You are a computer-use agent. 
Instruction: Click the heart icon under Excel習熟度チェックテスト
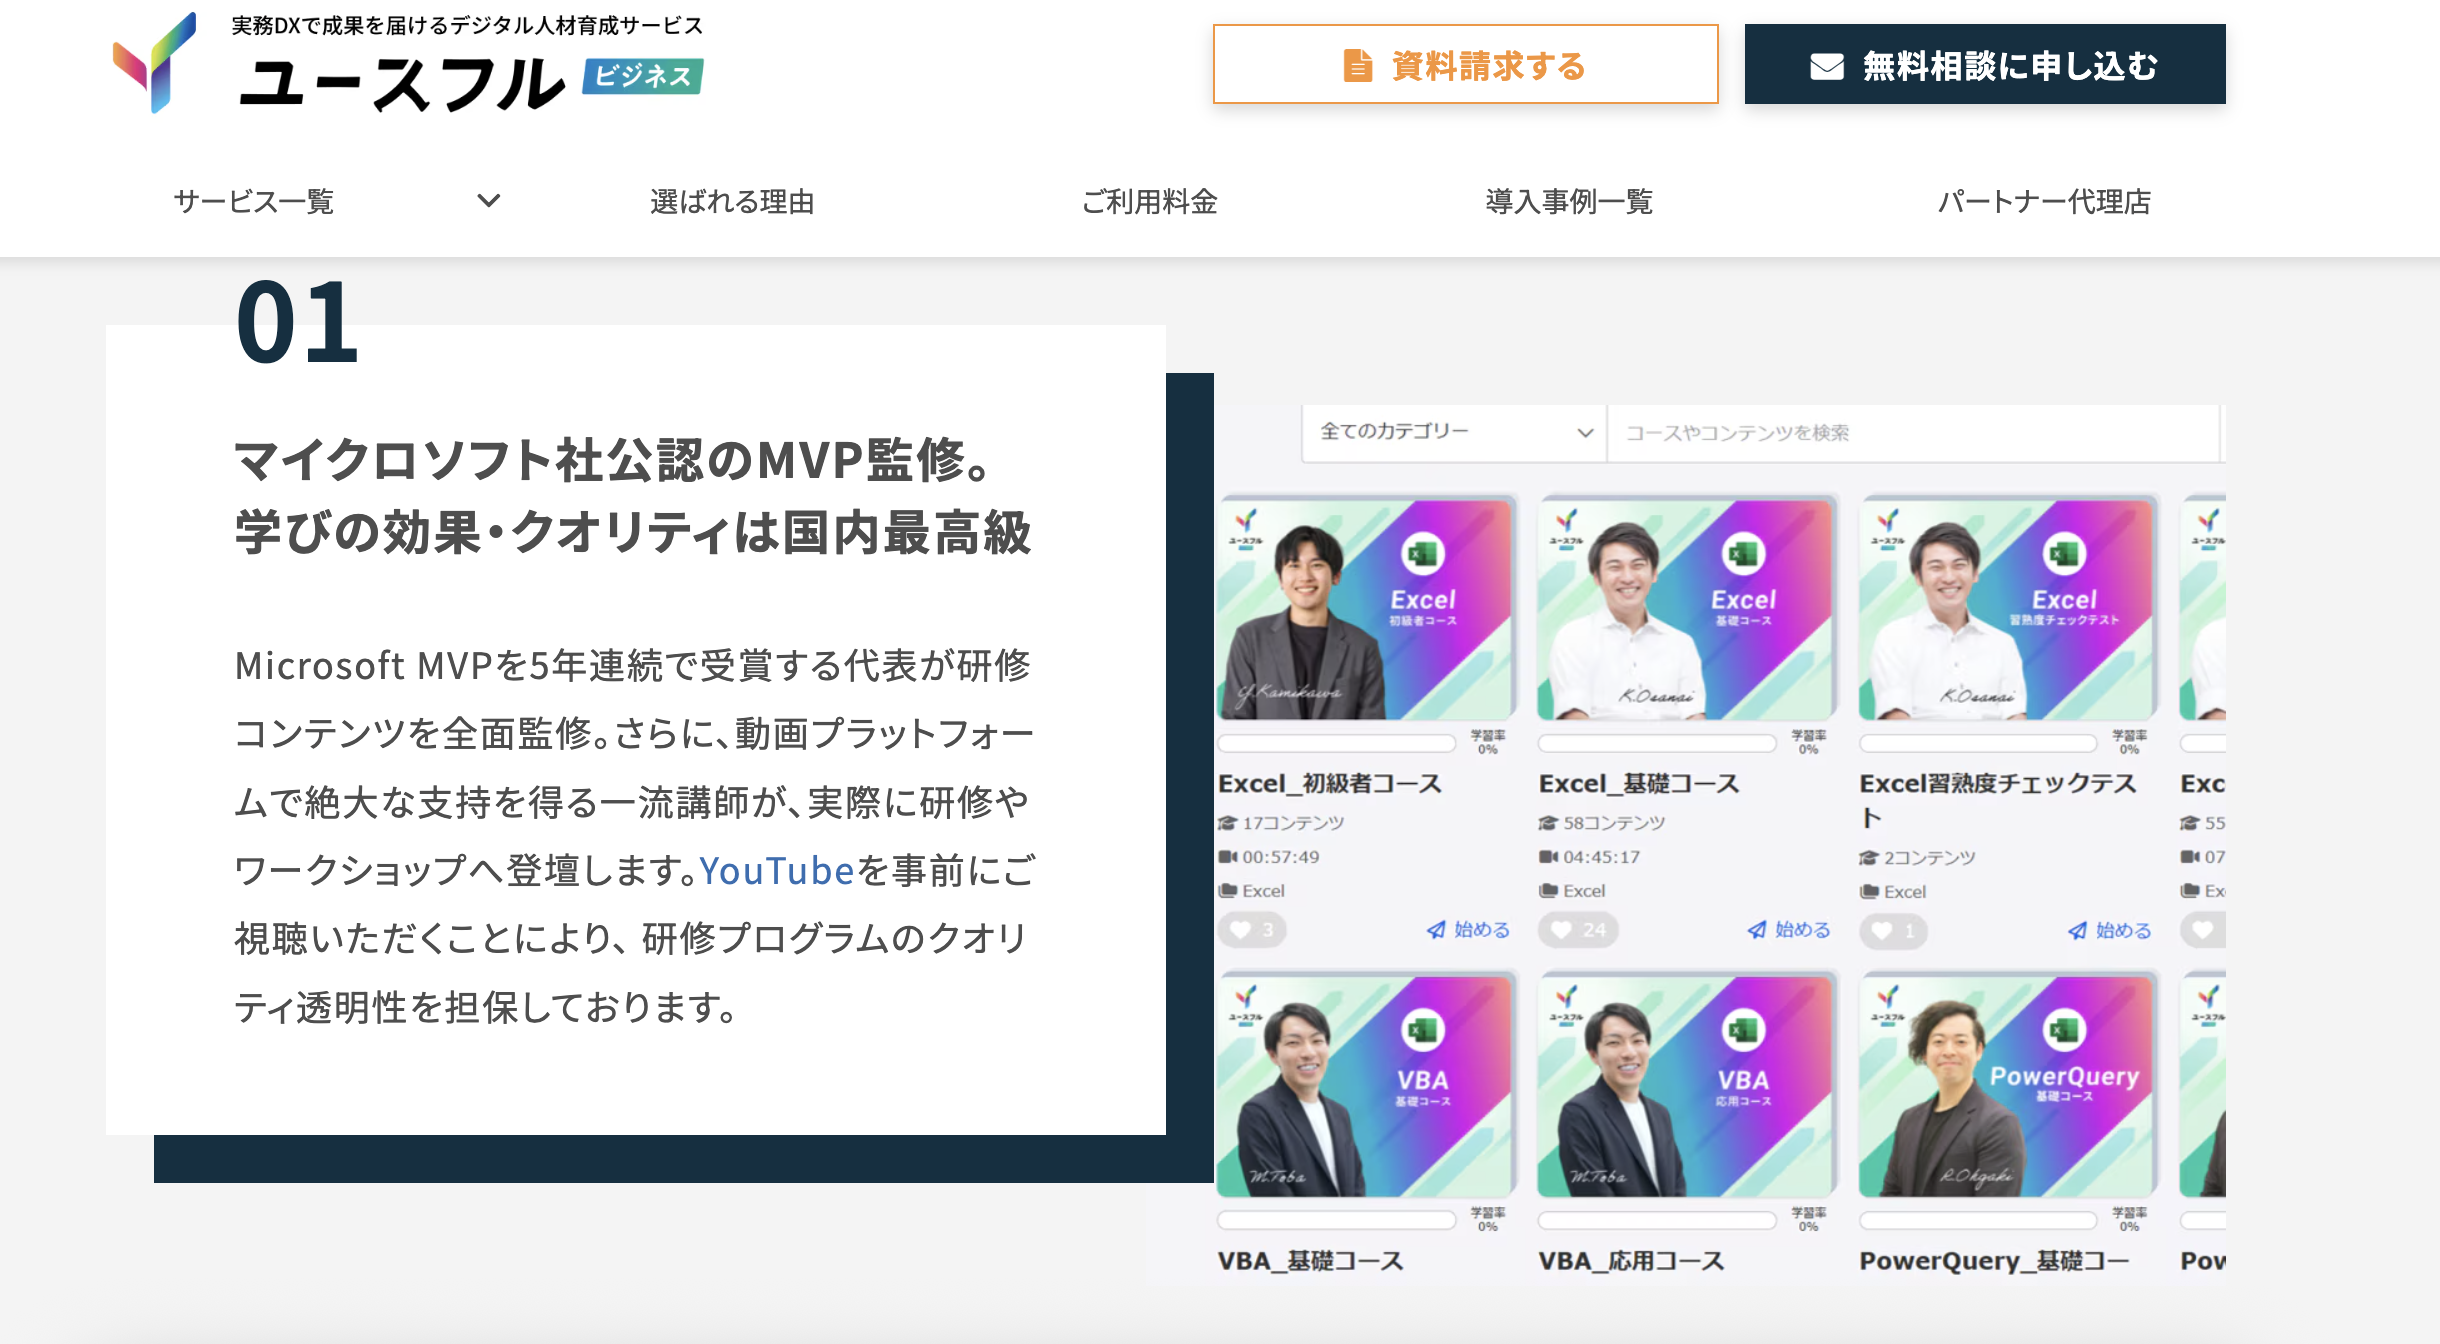click(x=1882, y=931)
